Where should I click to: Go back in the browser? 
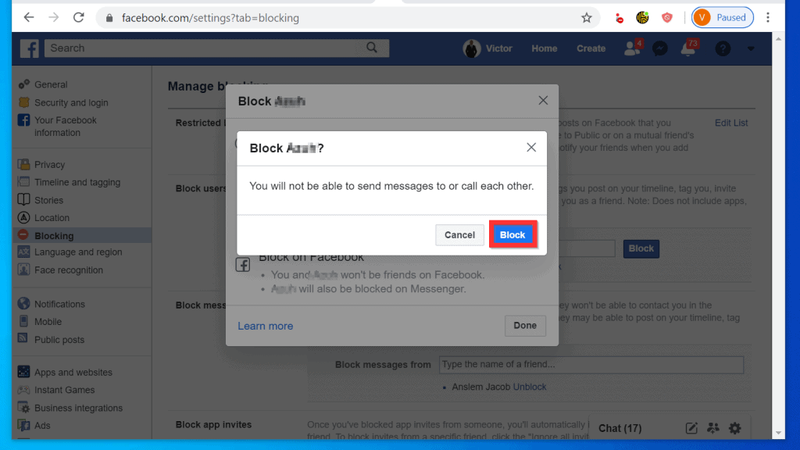click(x=29, y=17)
